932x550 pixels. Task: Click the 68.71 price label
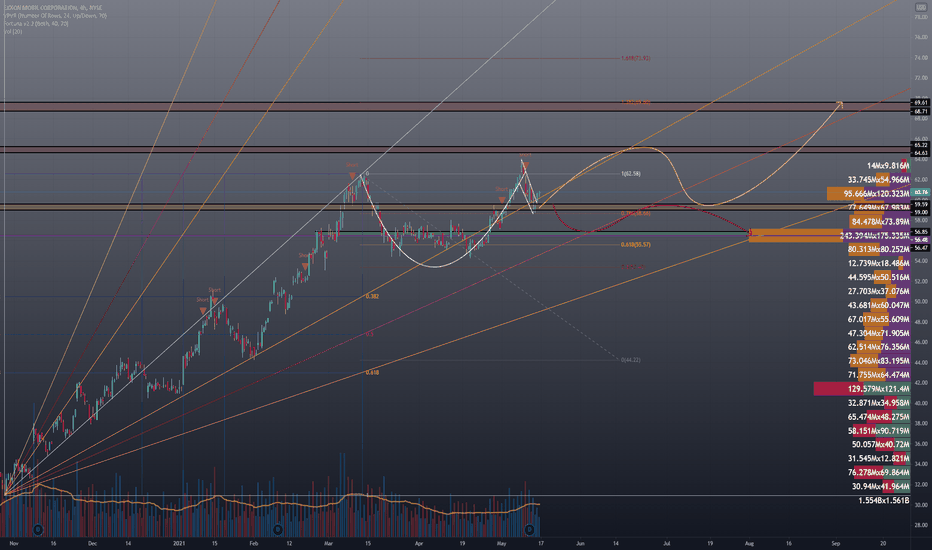(x=921, y=111)
